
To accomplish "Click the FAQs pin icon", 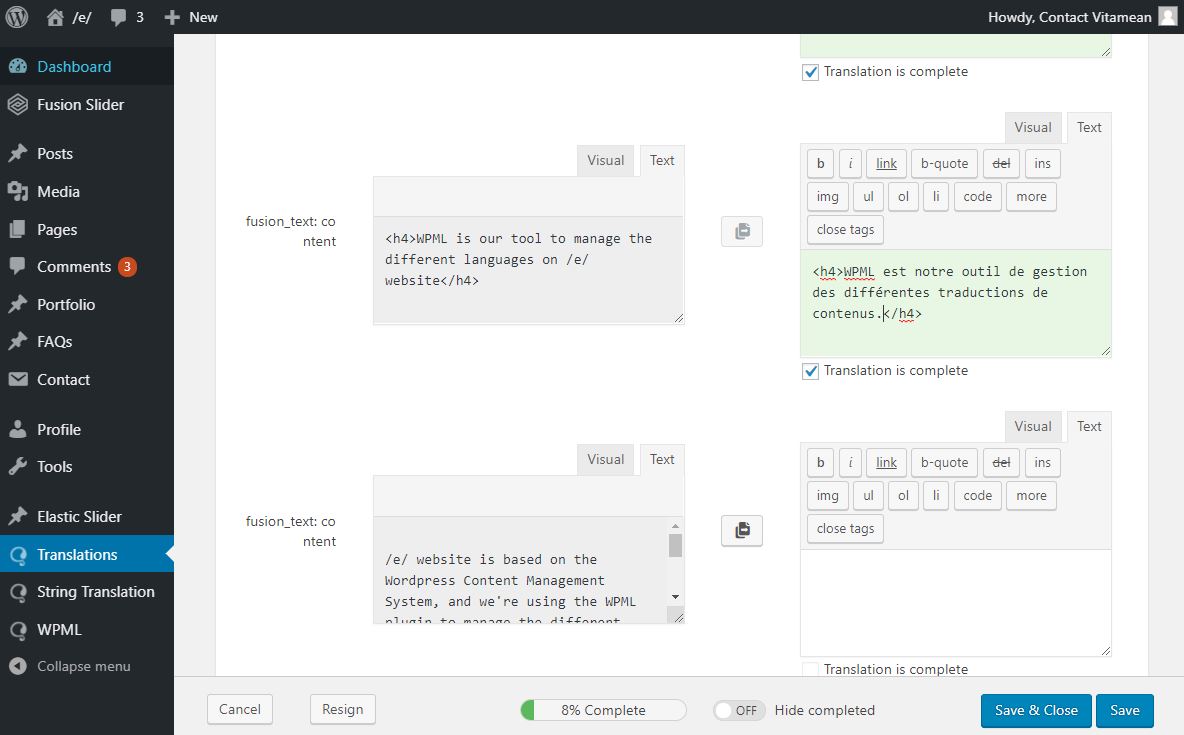I will pyautogui.click(x=17, y=341).
